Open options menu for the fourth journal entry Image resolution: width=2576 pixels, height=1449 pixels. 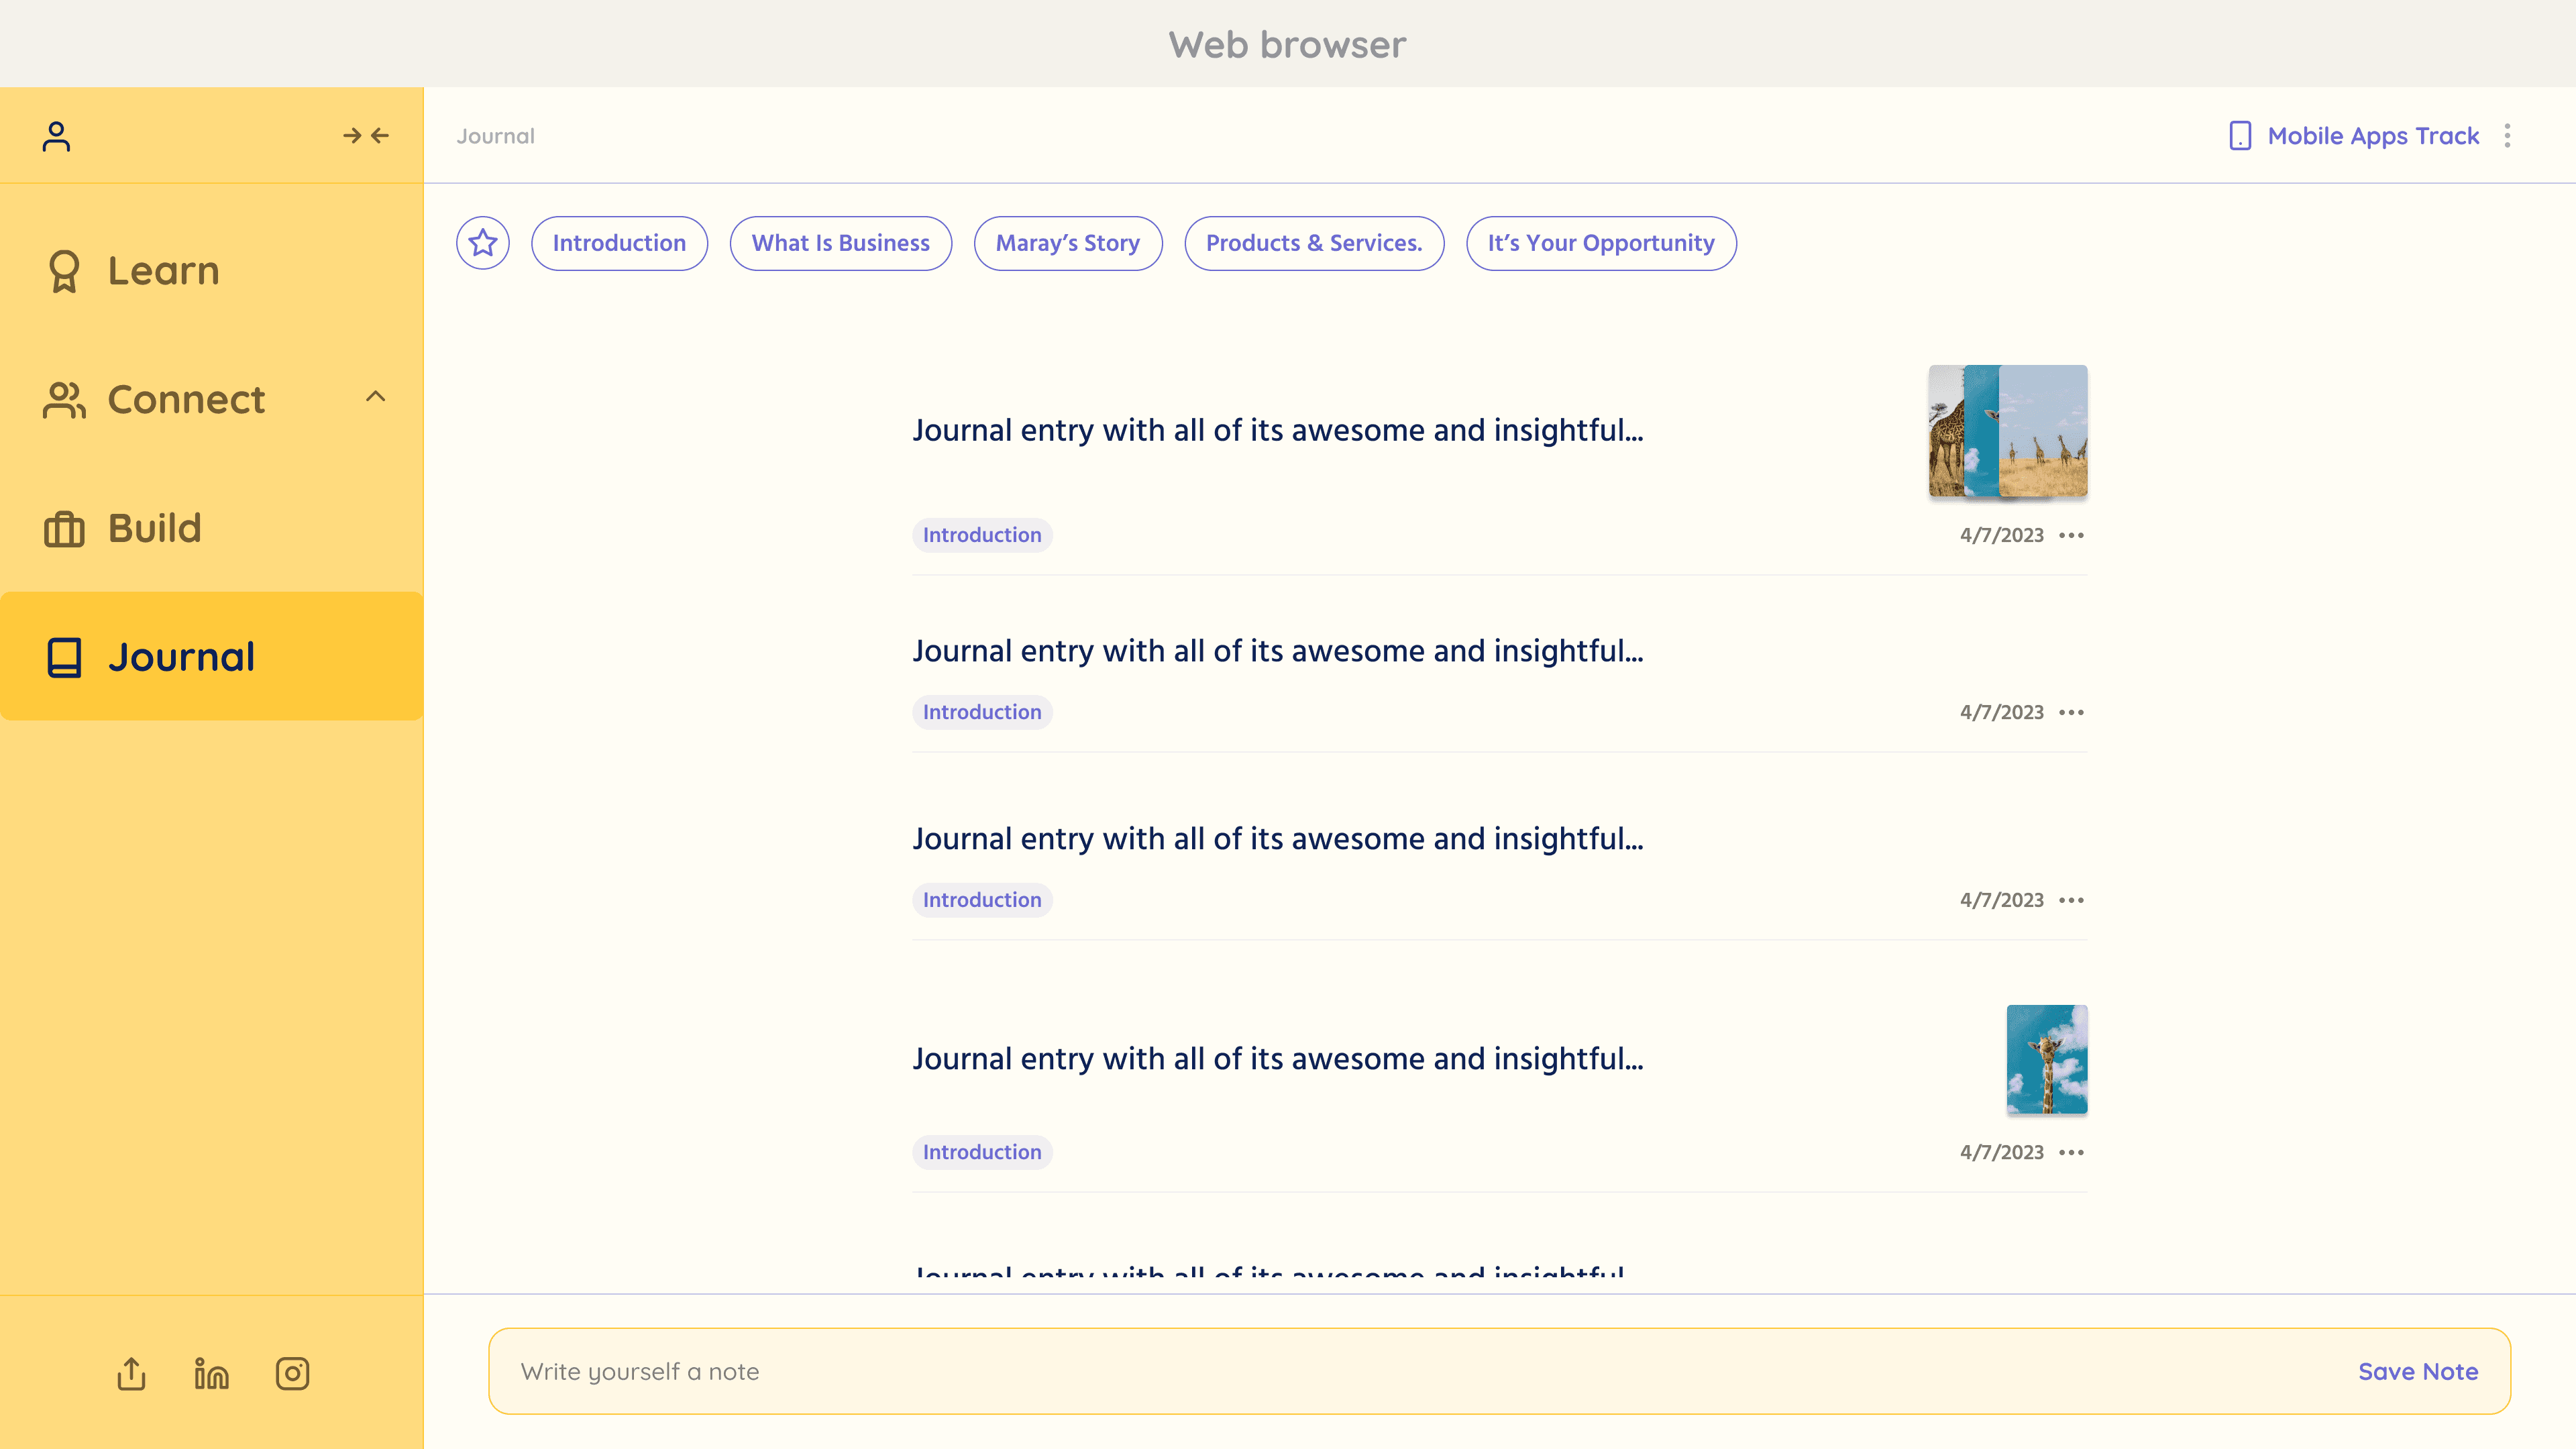pyautogui.click(x=2072, y=1152)
